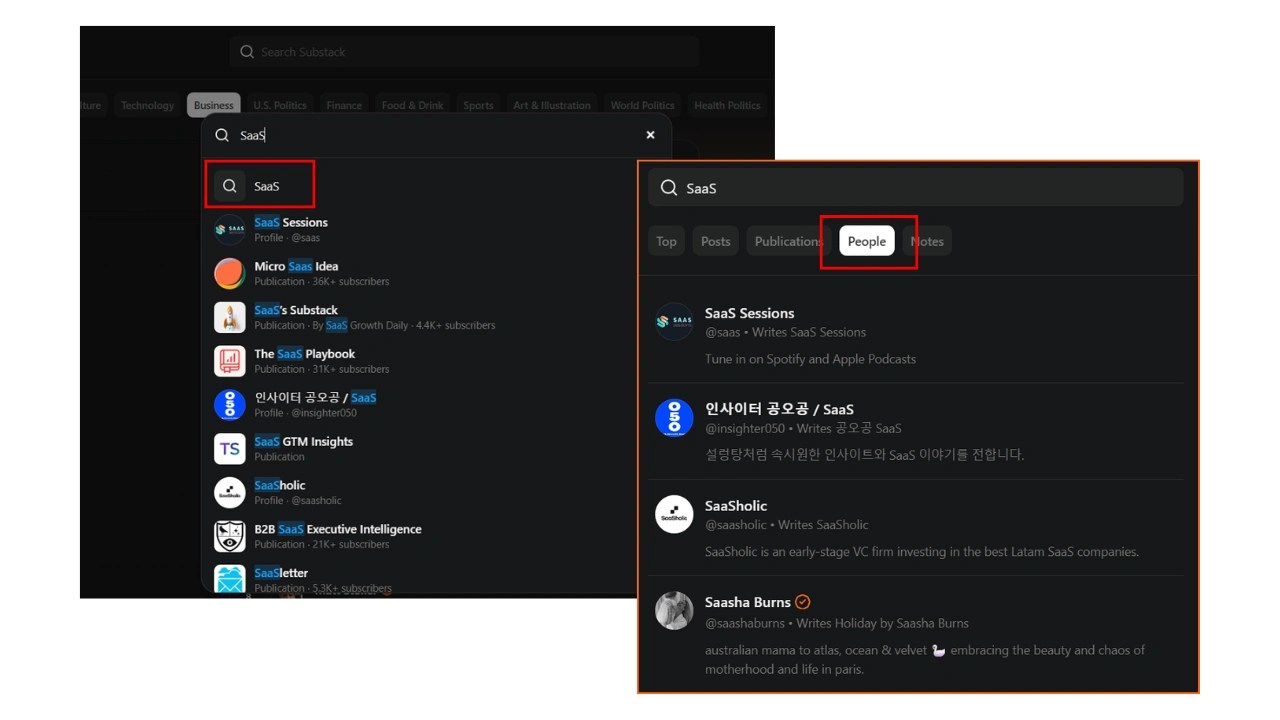Click the Micro Saas Idea orange avatar

[230, 273]
